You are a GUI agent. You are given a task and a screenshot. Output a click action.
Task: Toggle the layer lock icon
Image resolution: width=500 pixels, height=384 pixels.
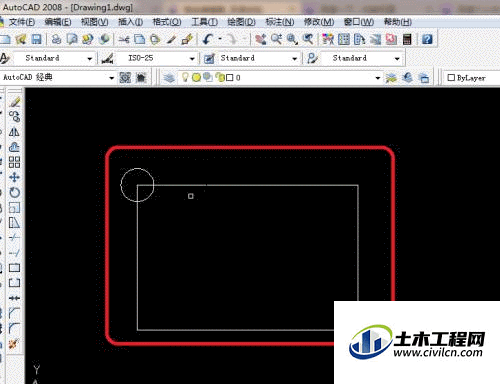point(219,77)
